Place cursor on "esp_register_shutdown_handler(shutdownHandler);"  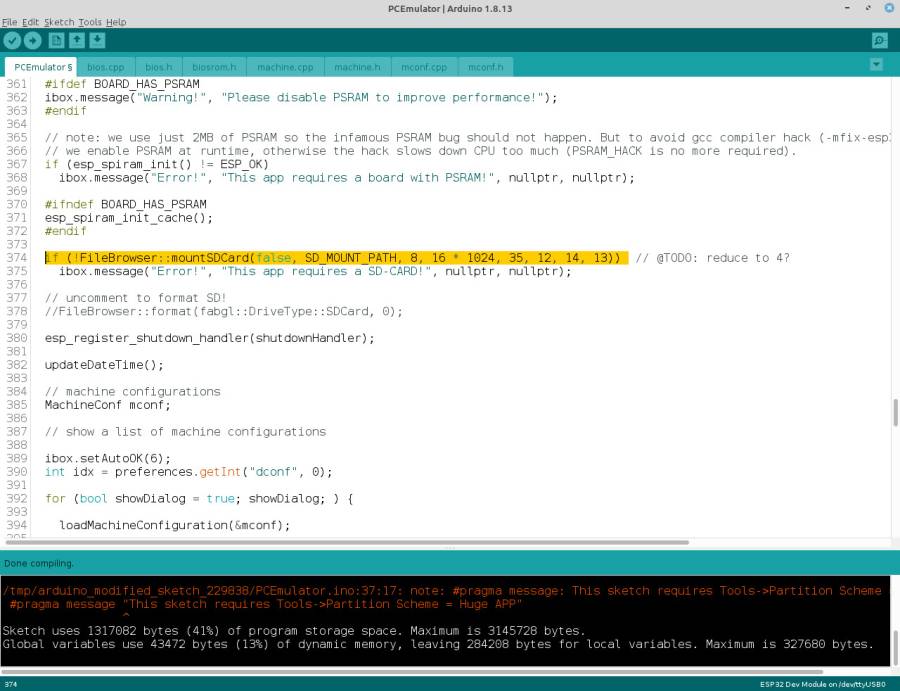[x=210, y=338]
